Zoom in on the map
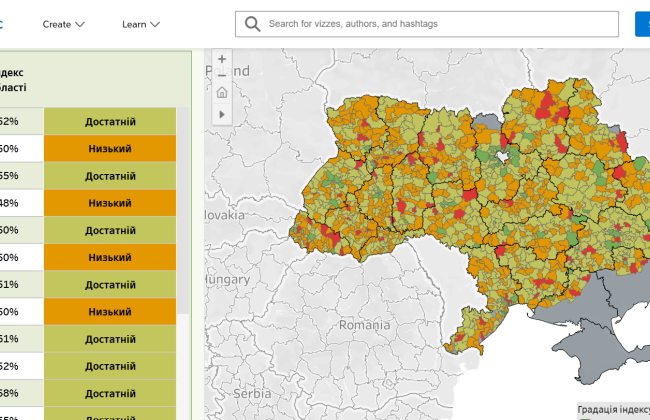 pyautogui.click(x=222, y=59)
